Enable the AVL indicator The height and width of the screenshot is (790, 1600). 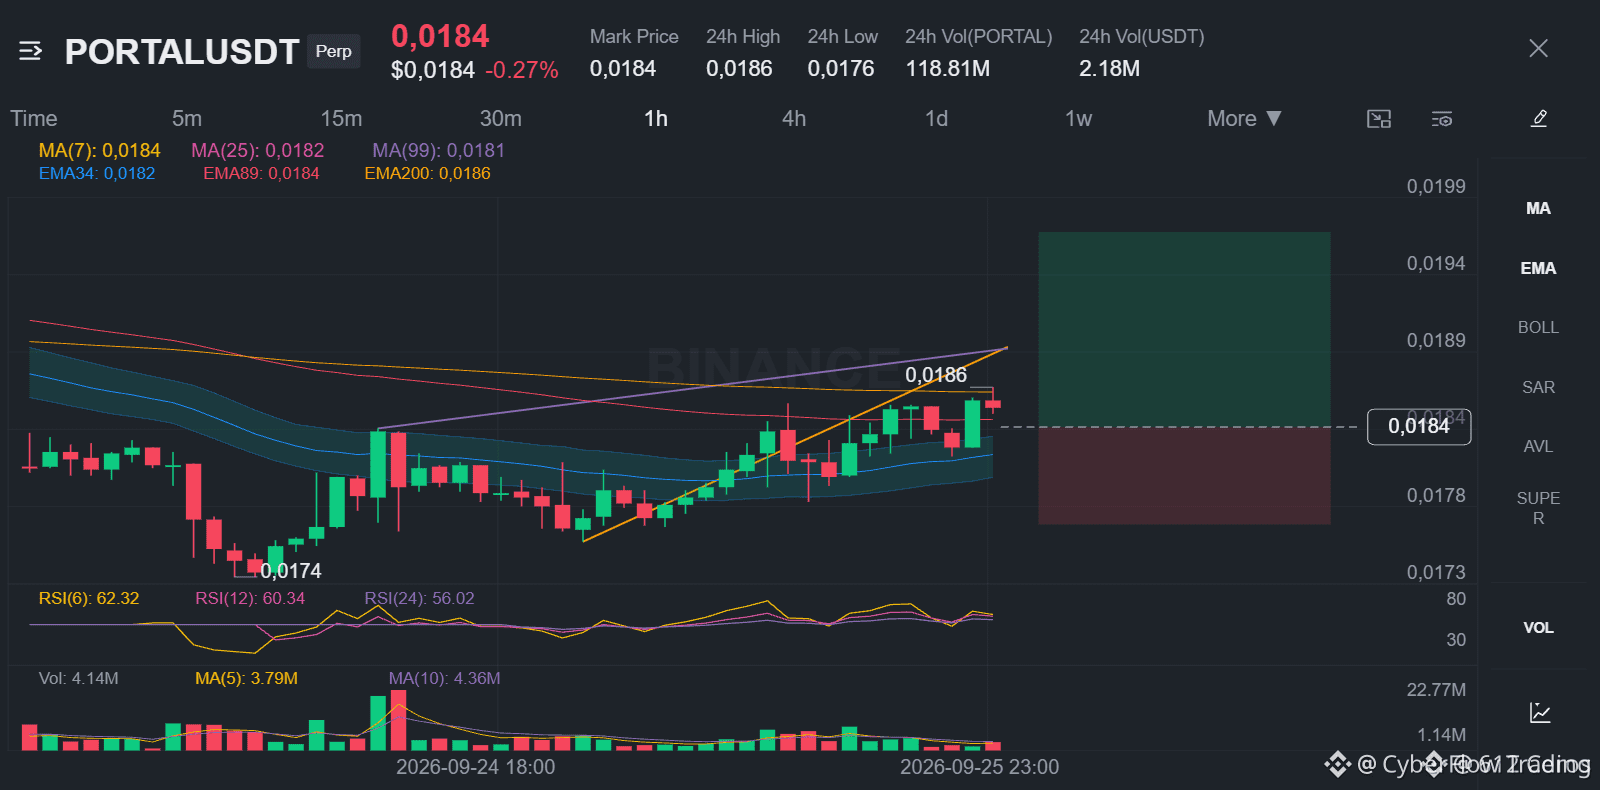click(1538, 446)
